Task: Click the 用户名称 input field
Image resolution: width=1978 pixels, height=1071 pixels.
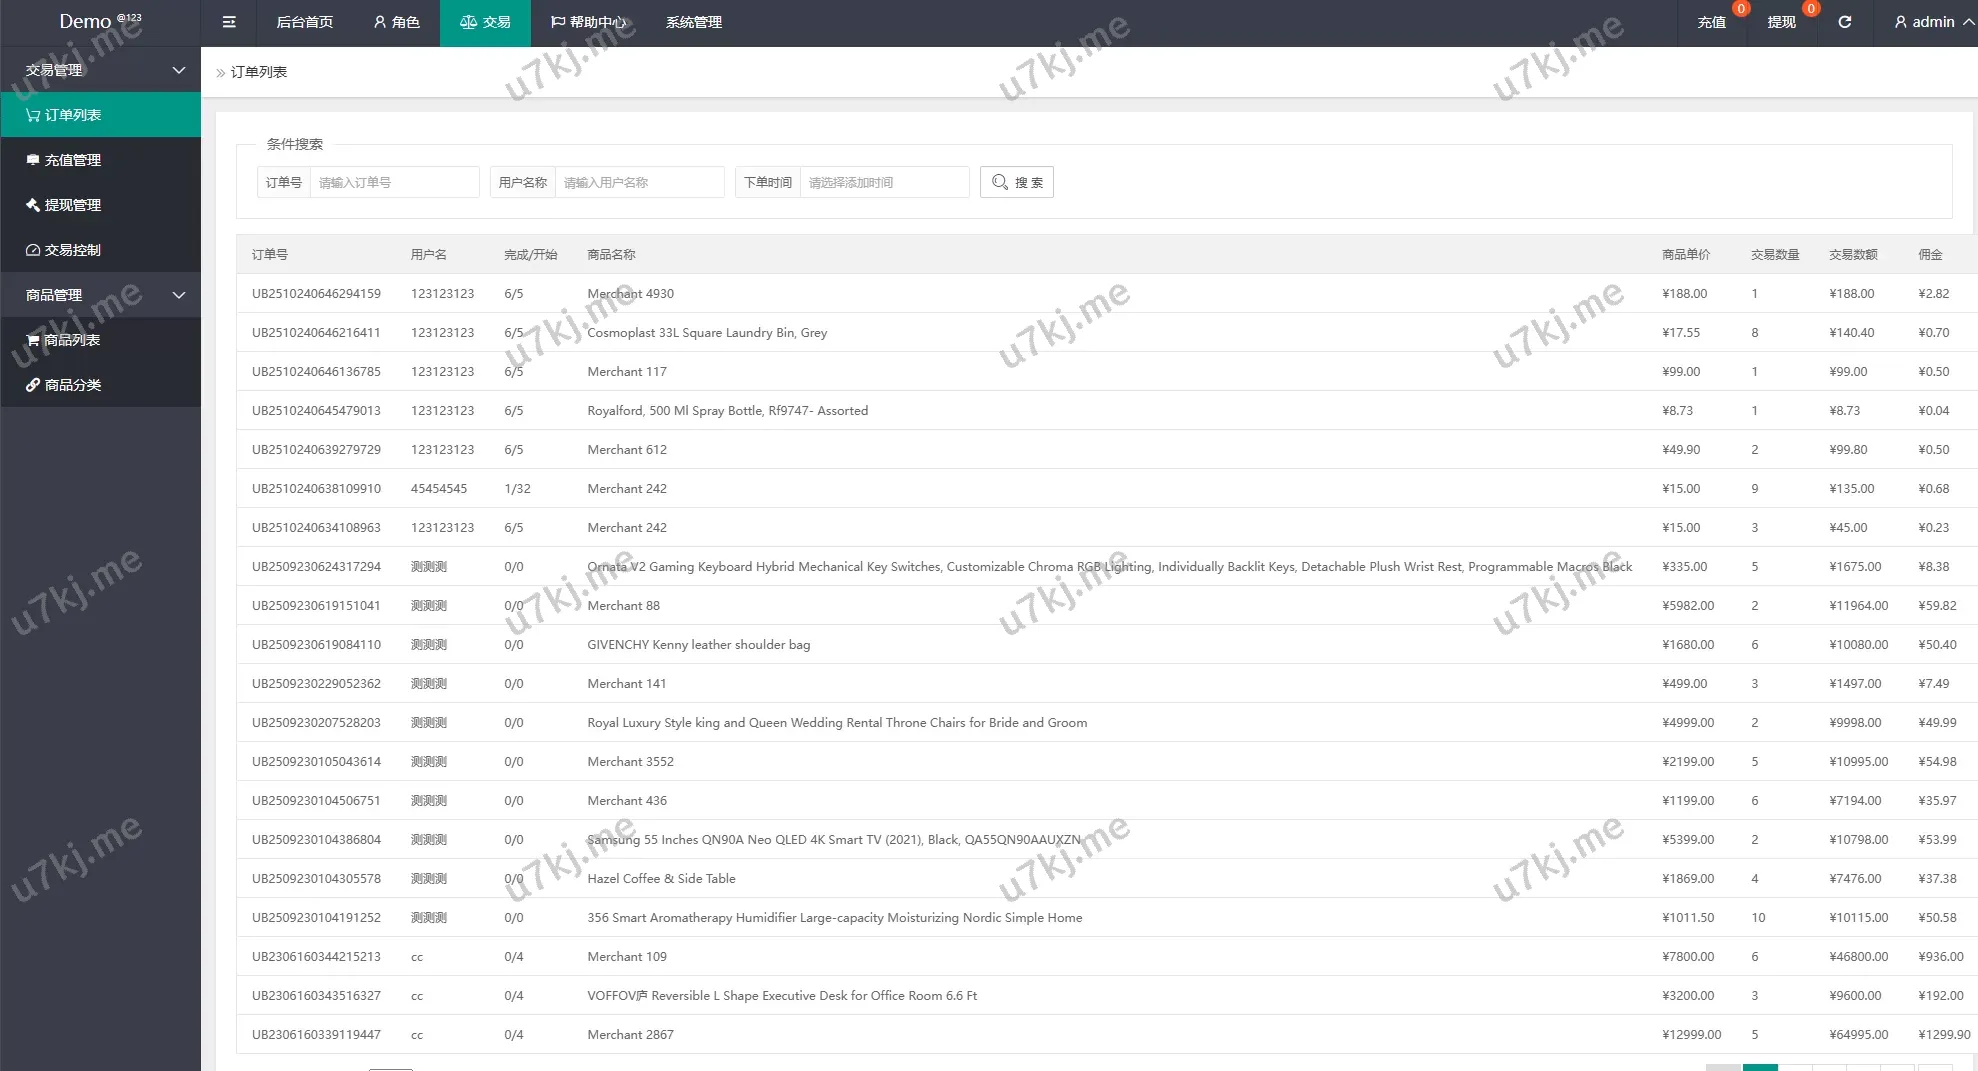Action: pyautogui.click(x=639, y=182)
